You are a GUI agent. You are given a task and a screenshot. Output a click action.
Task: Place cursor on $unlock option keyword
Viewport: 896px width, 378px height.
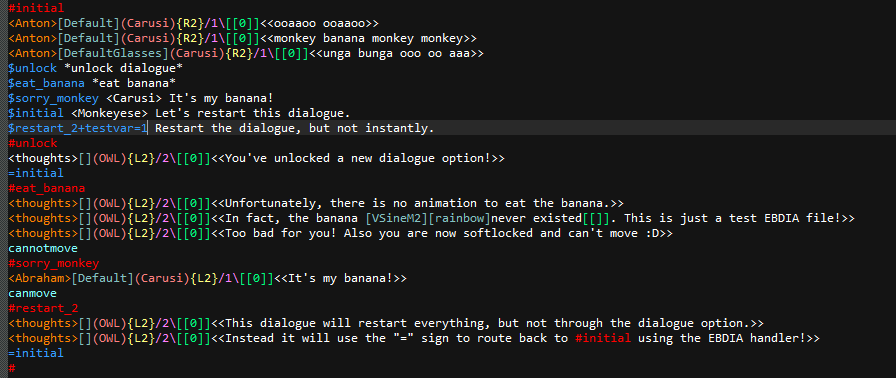pos(33,69)
